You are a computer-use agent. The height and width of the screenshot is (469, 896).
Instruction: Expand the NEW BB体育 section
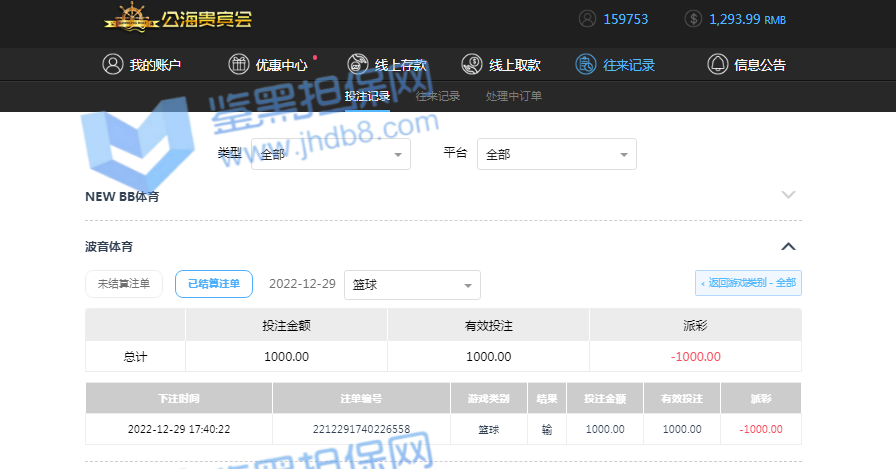pyautogui.click(x=788, y=195)
